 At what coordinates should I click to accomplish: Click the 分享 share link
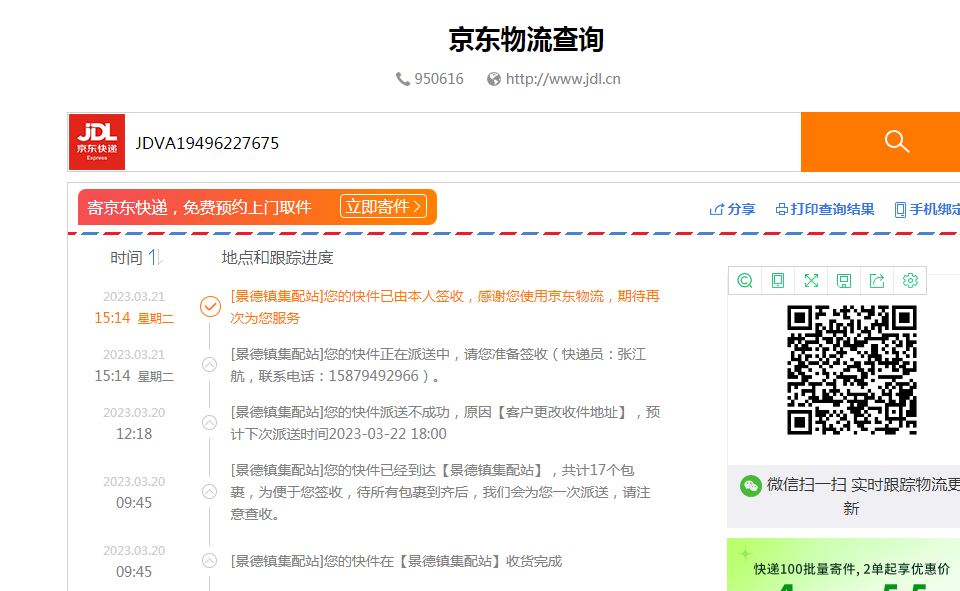coord(732,209)
